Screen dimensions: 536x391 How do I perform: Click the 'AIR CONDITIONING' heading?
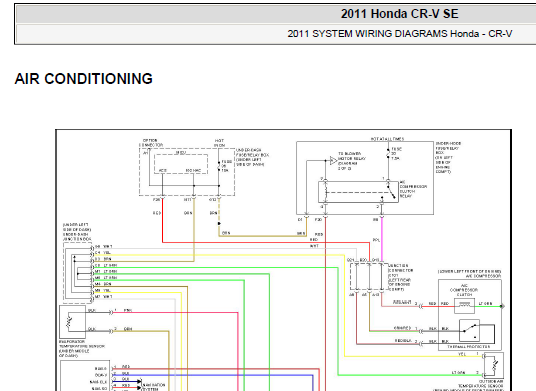84,79
